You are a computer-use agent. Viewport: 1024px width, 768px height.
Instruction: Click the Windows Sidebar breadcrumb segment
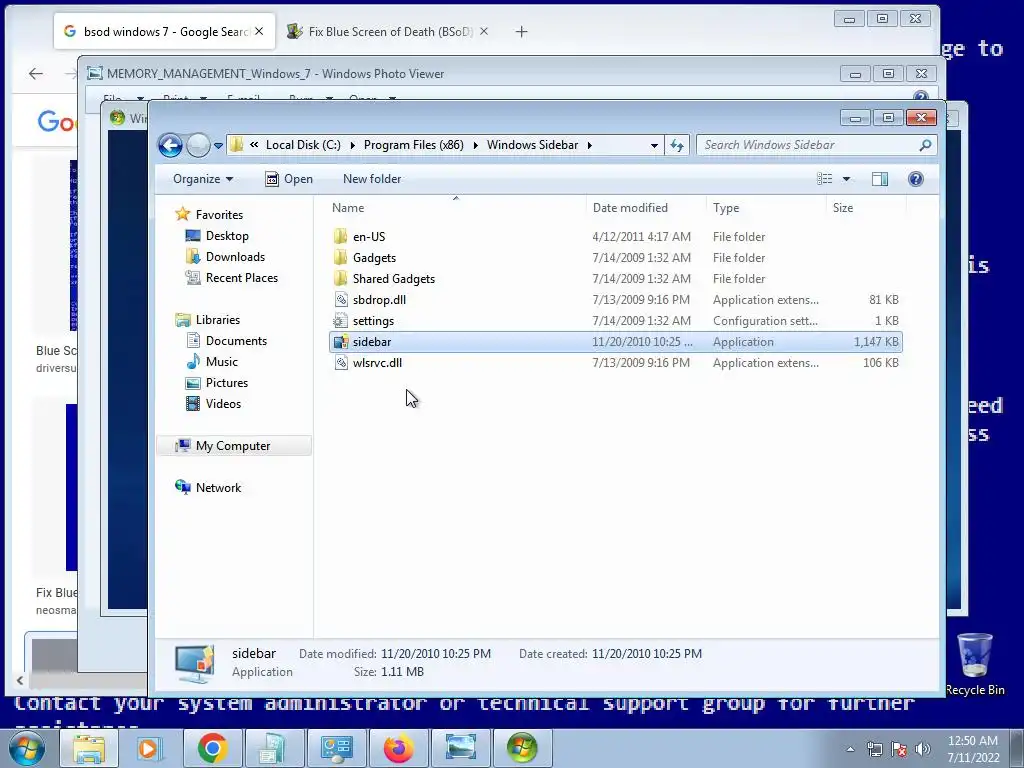pos(532,145)
